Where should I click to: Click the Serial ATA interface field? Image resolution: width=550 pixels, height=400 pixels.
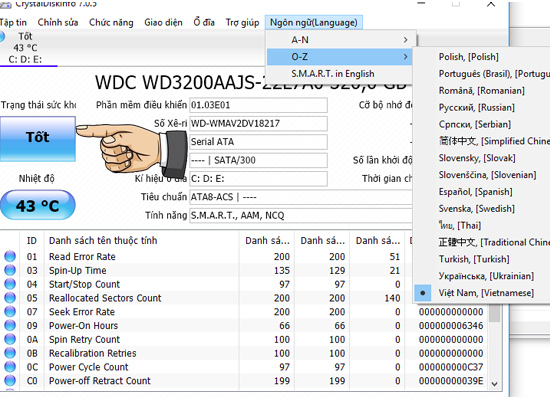259,142
